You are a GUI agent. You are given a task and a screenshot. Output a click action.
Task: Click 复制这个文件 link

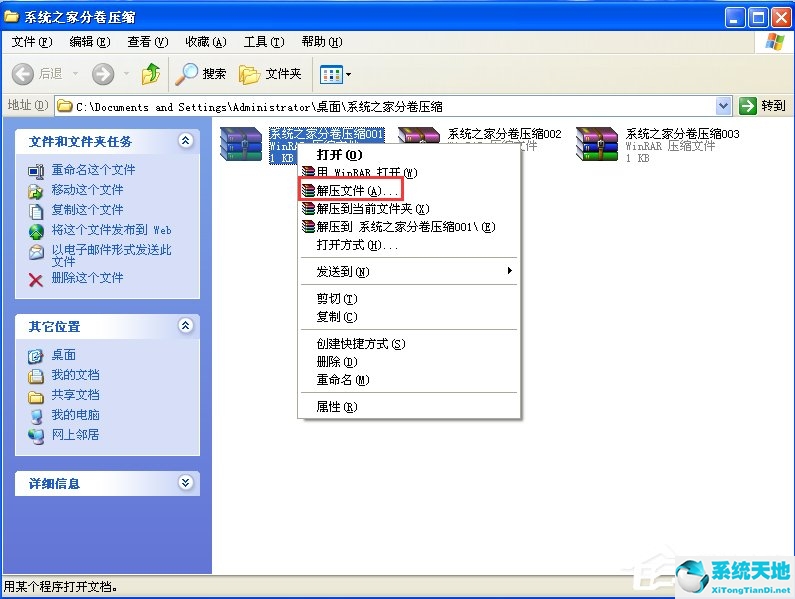tap(87, 209)
